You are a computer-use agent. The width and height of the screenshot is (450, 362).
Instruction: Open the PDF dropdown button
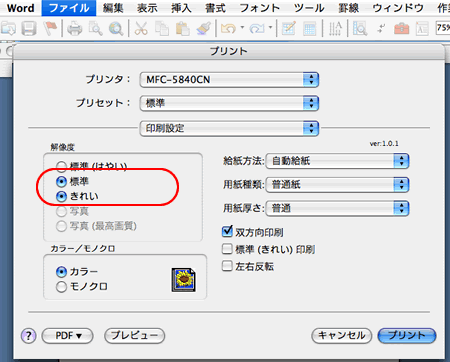coord(68,336)
